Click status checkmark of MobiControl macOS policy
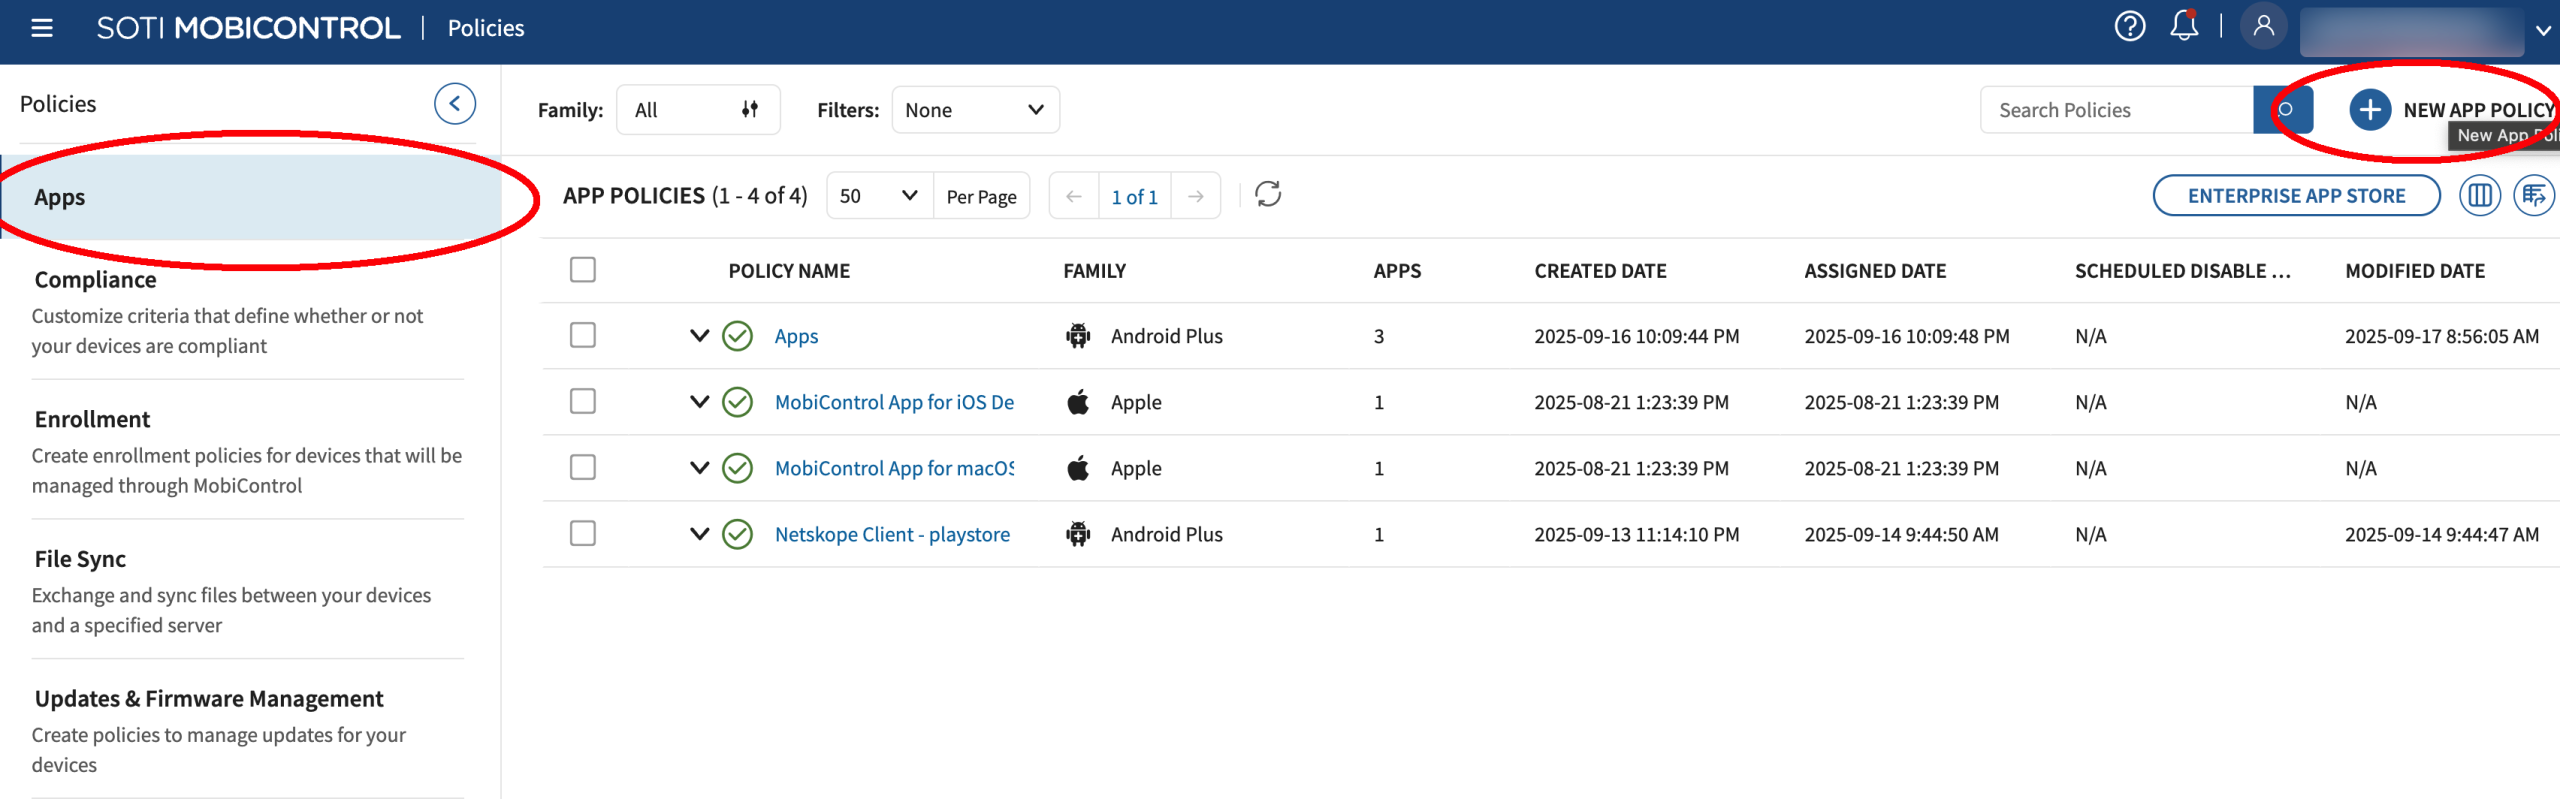The image size is (2560, 799). coord(738,468)
